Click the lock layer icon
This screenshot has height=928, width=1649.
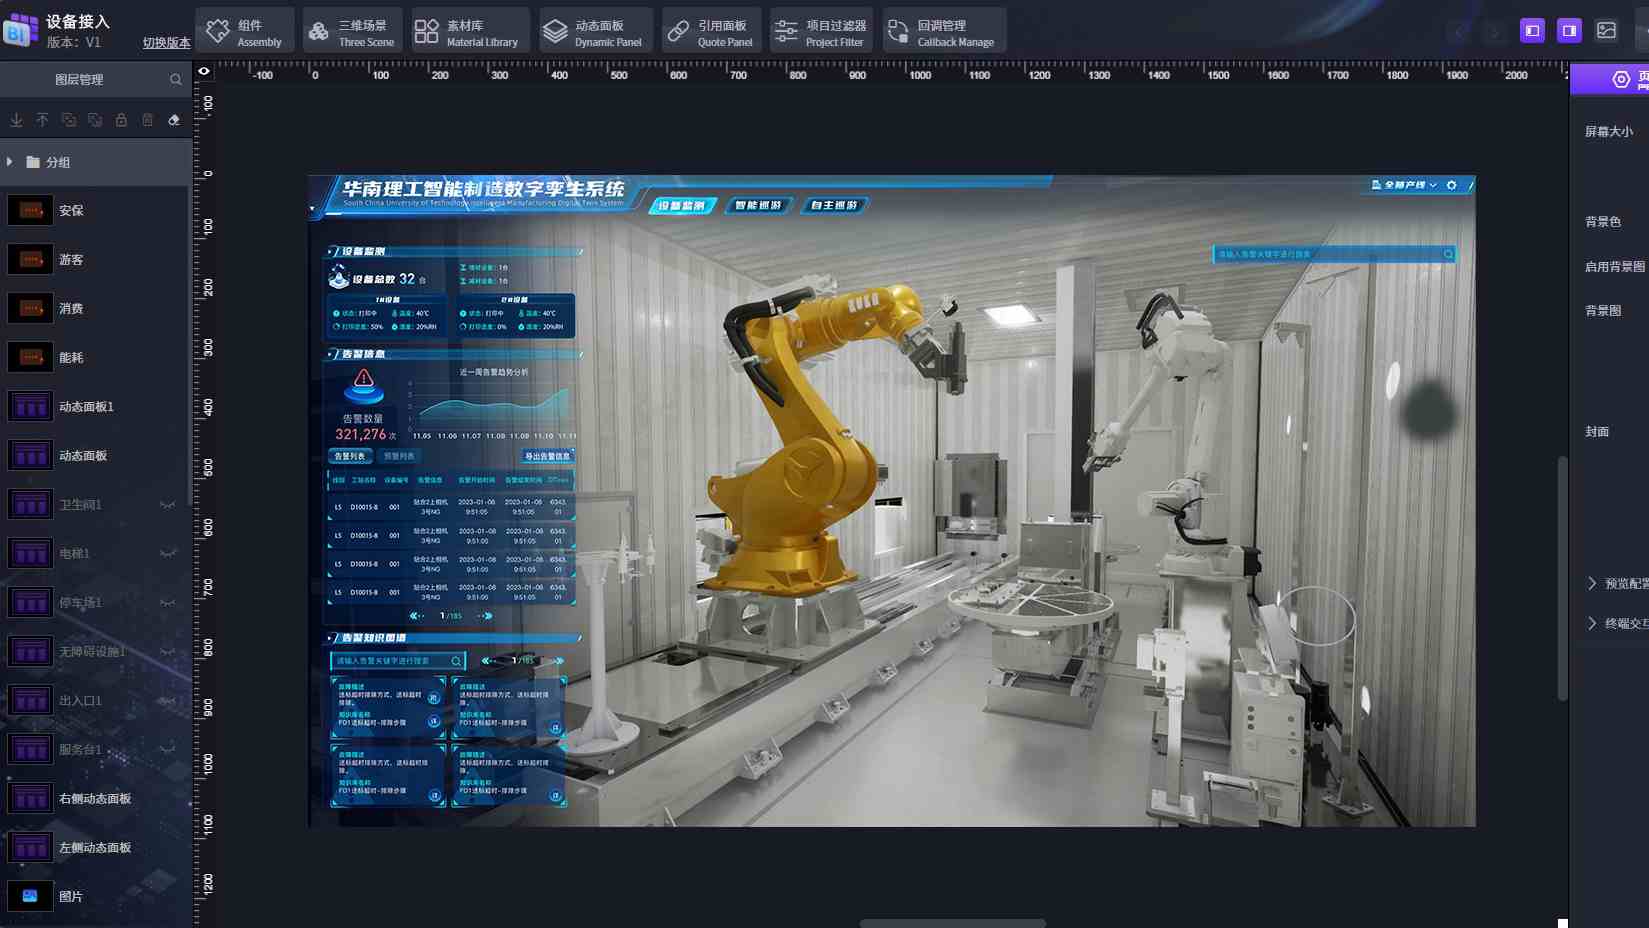pos(121,120)
